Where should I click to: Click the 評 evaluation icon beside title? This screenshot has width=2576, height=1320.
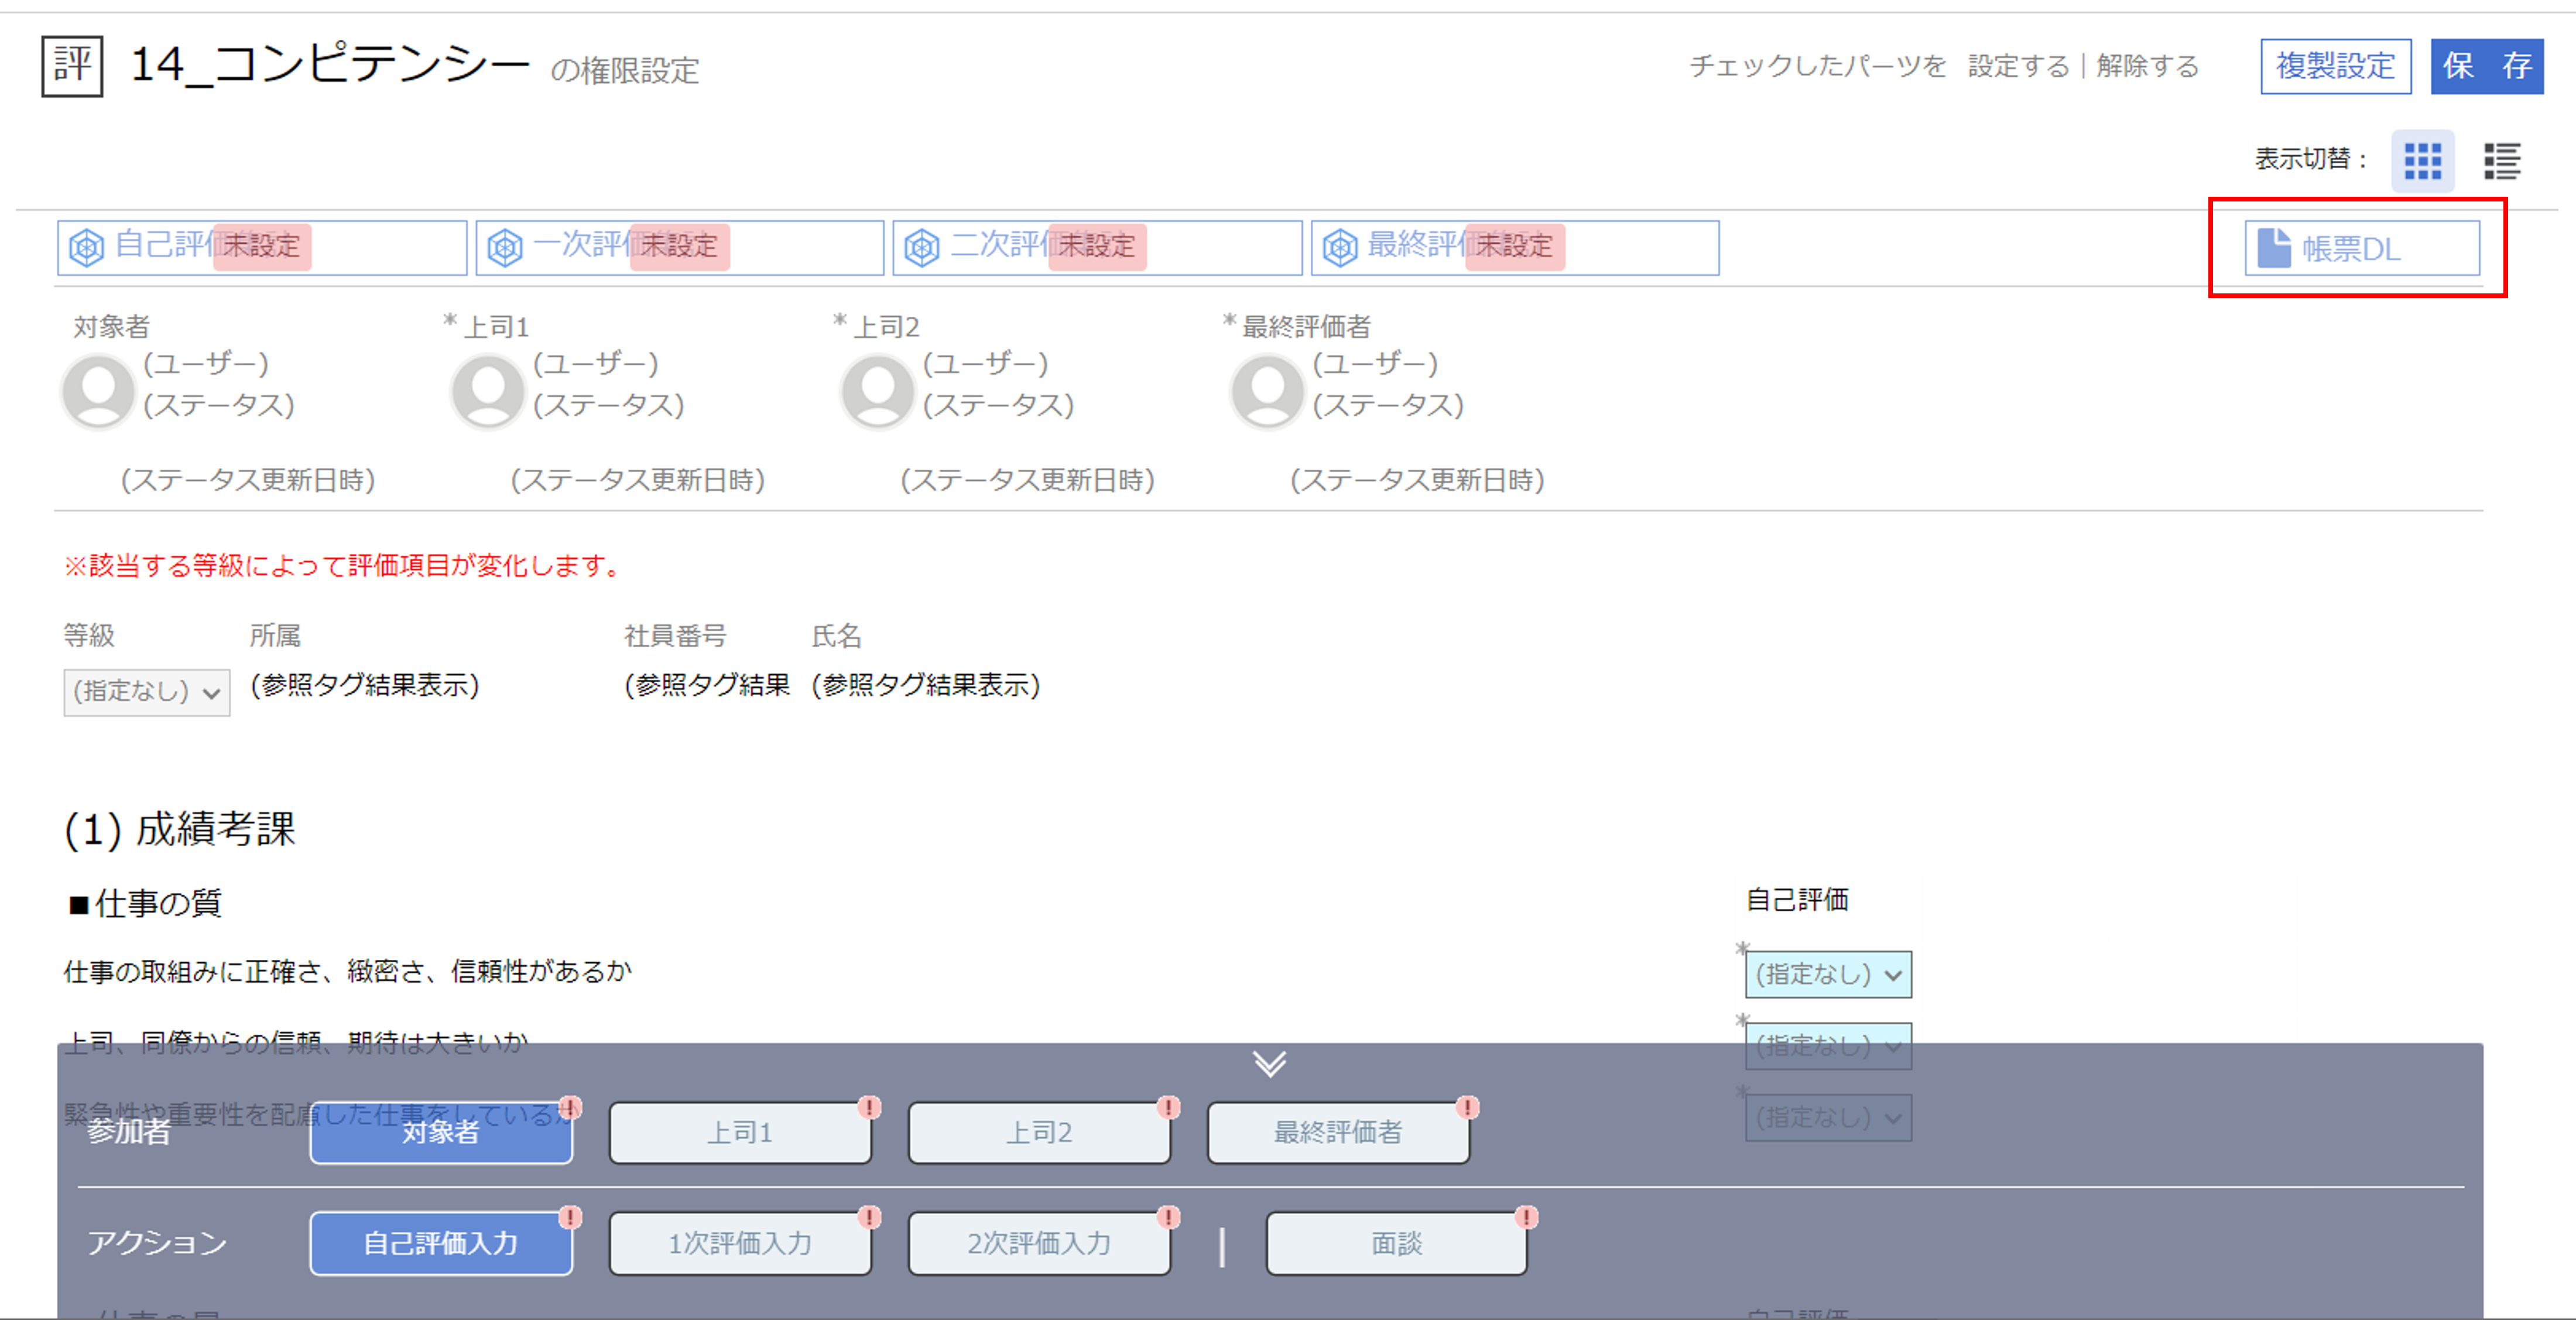tap(71, 66)
